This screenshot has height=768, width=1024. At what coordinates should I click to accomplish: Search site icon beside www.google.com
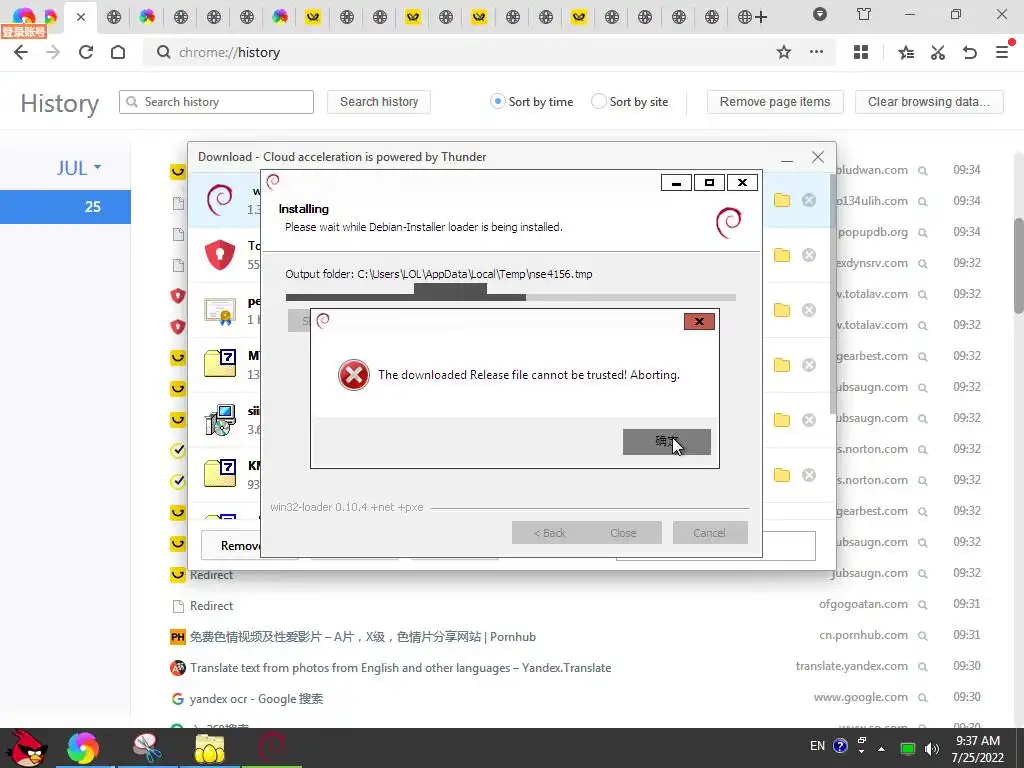click(x=923, y=698)
